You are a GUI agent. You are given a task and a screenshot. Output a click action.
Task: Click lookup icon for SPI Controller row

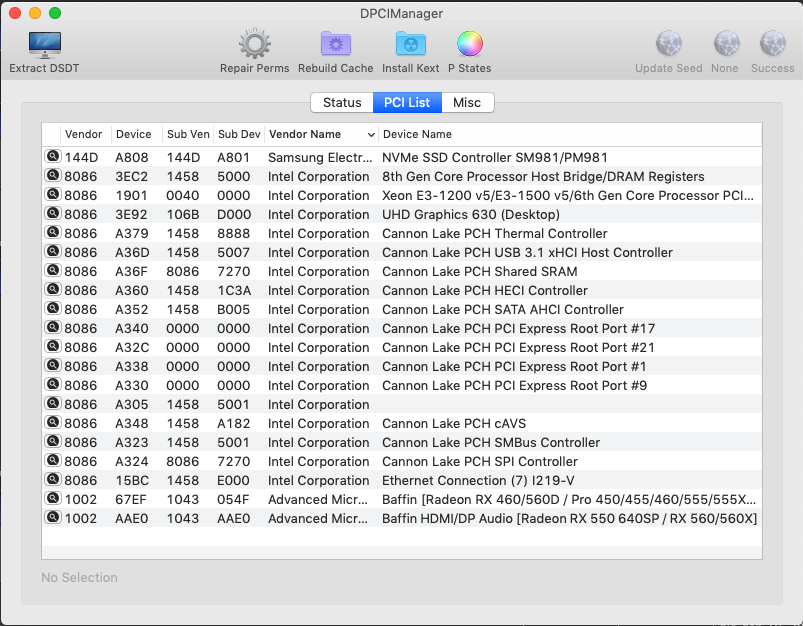click(x=53, y=460)
